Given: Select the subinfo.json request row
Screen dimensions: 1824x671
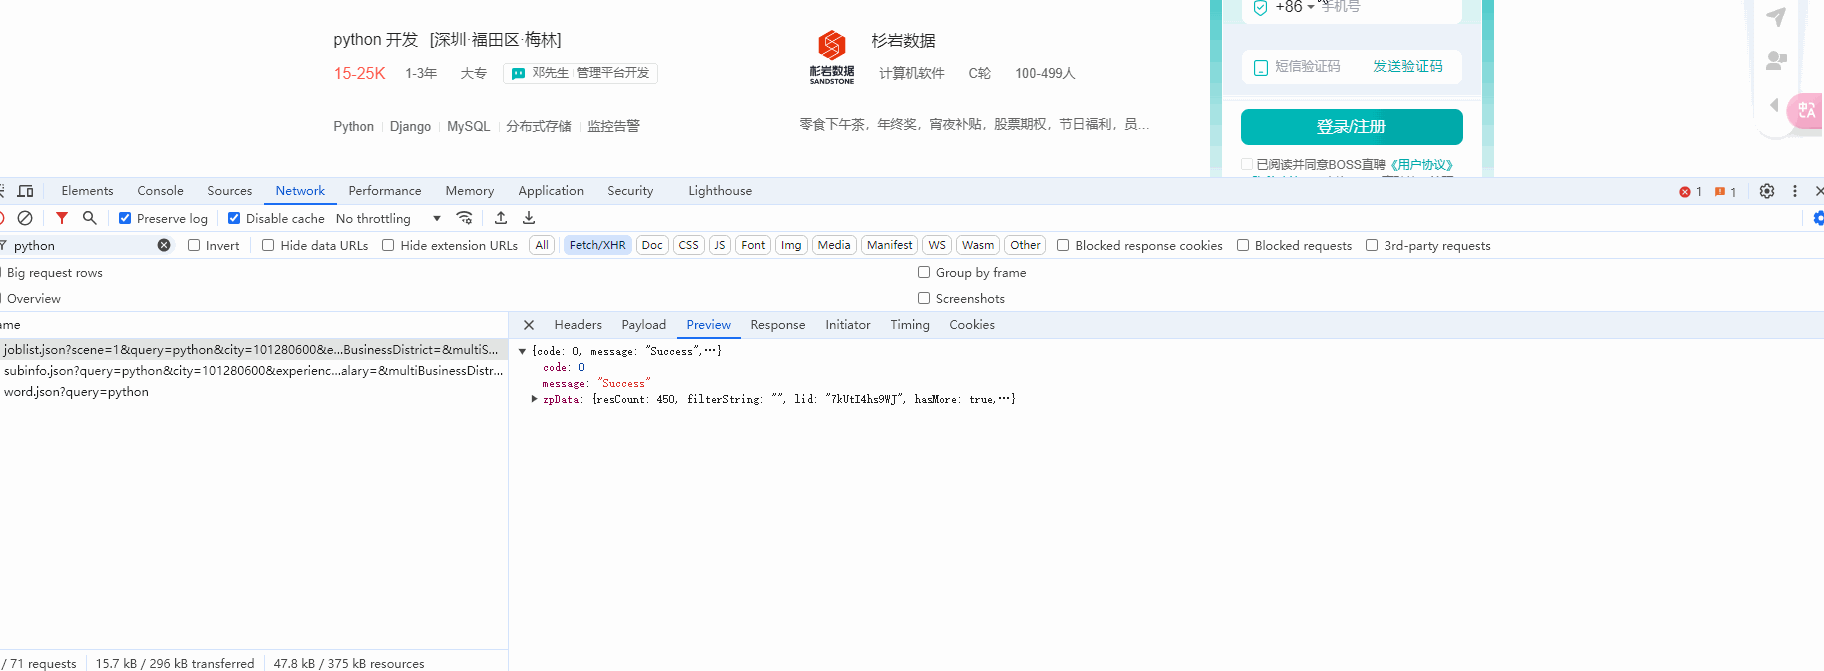Looking at the screenshot, I should click(x=254, y=371).
